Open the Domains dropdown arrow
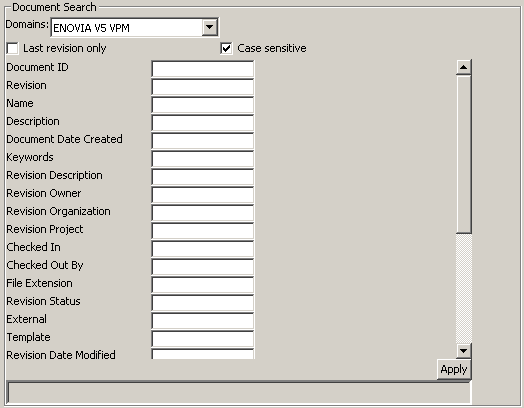The width and height of the screenshot is (524, 408). point(210,27)
